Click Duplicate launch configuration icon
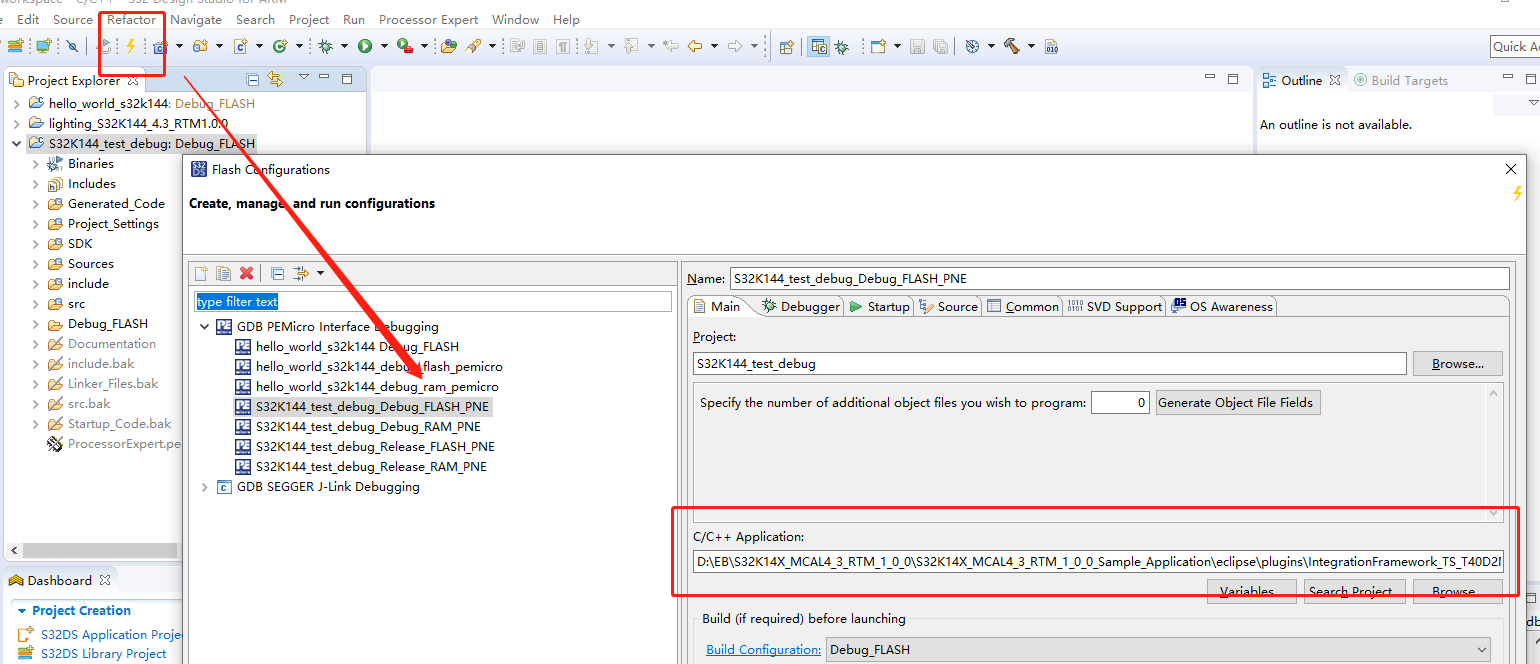 pos(224,273)
